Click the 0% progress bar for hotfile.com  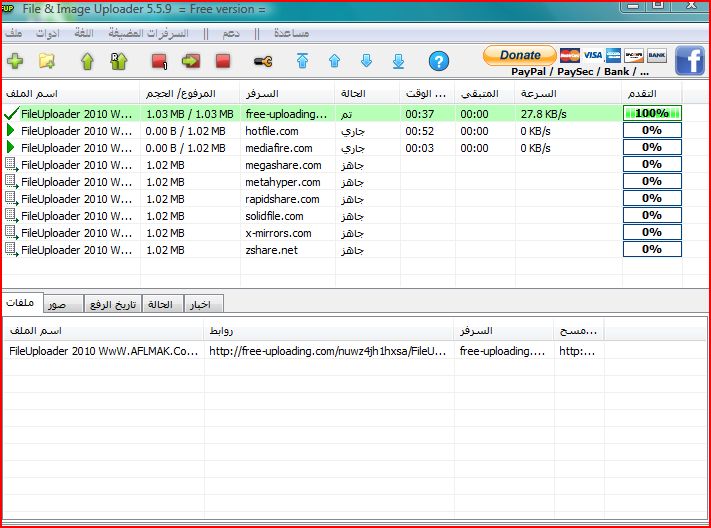point(652,130)
